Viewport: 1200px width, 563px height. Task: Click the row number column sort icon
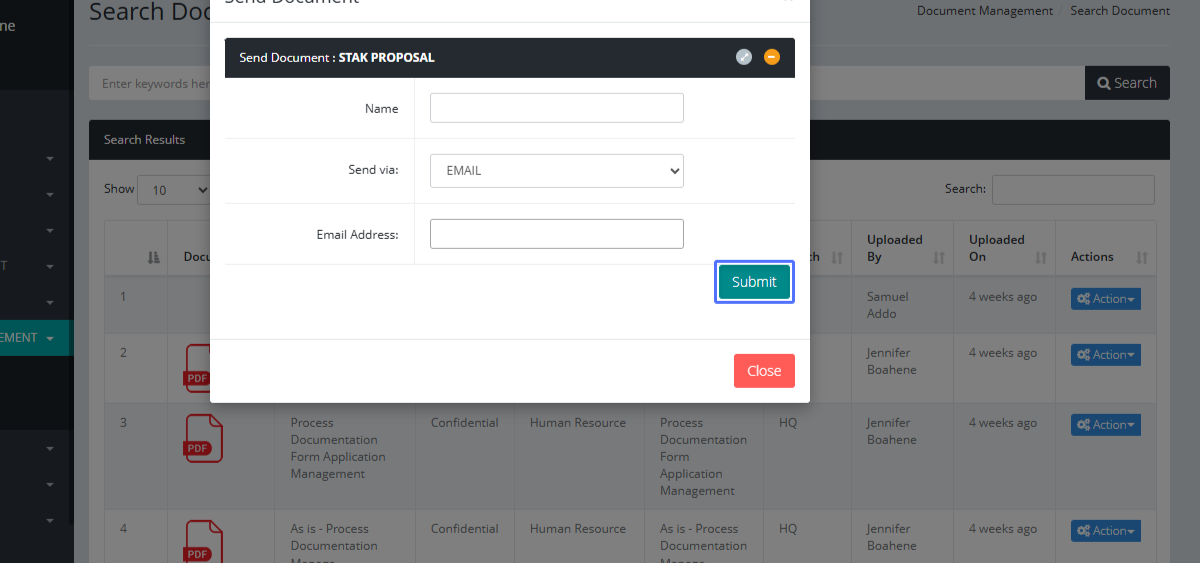click(154, 257)
